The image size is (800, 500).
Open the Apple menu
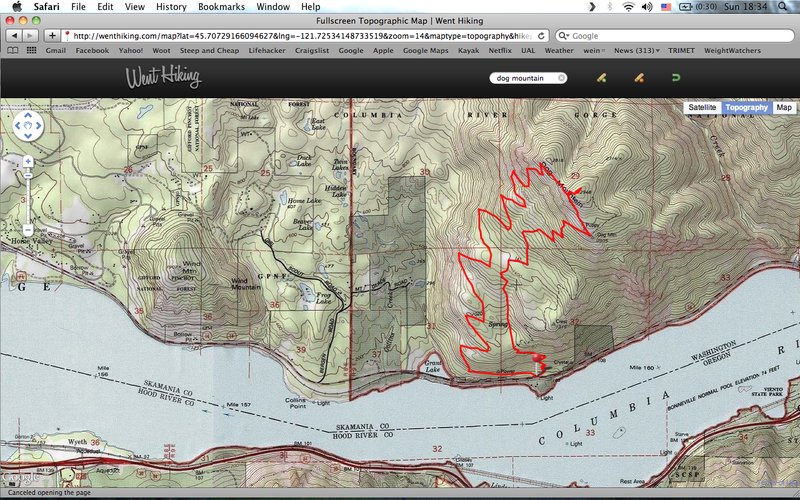[x=17, y=7]
